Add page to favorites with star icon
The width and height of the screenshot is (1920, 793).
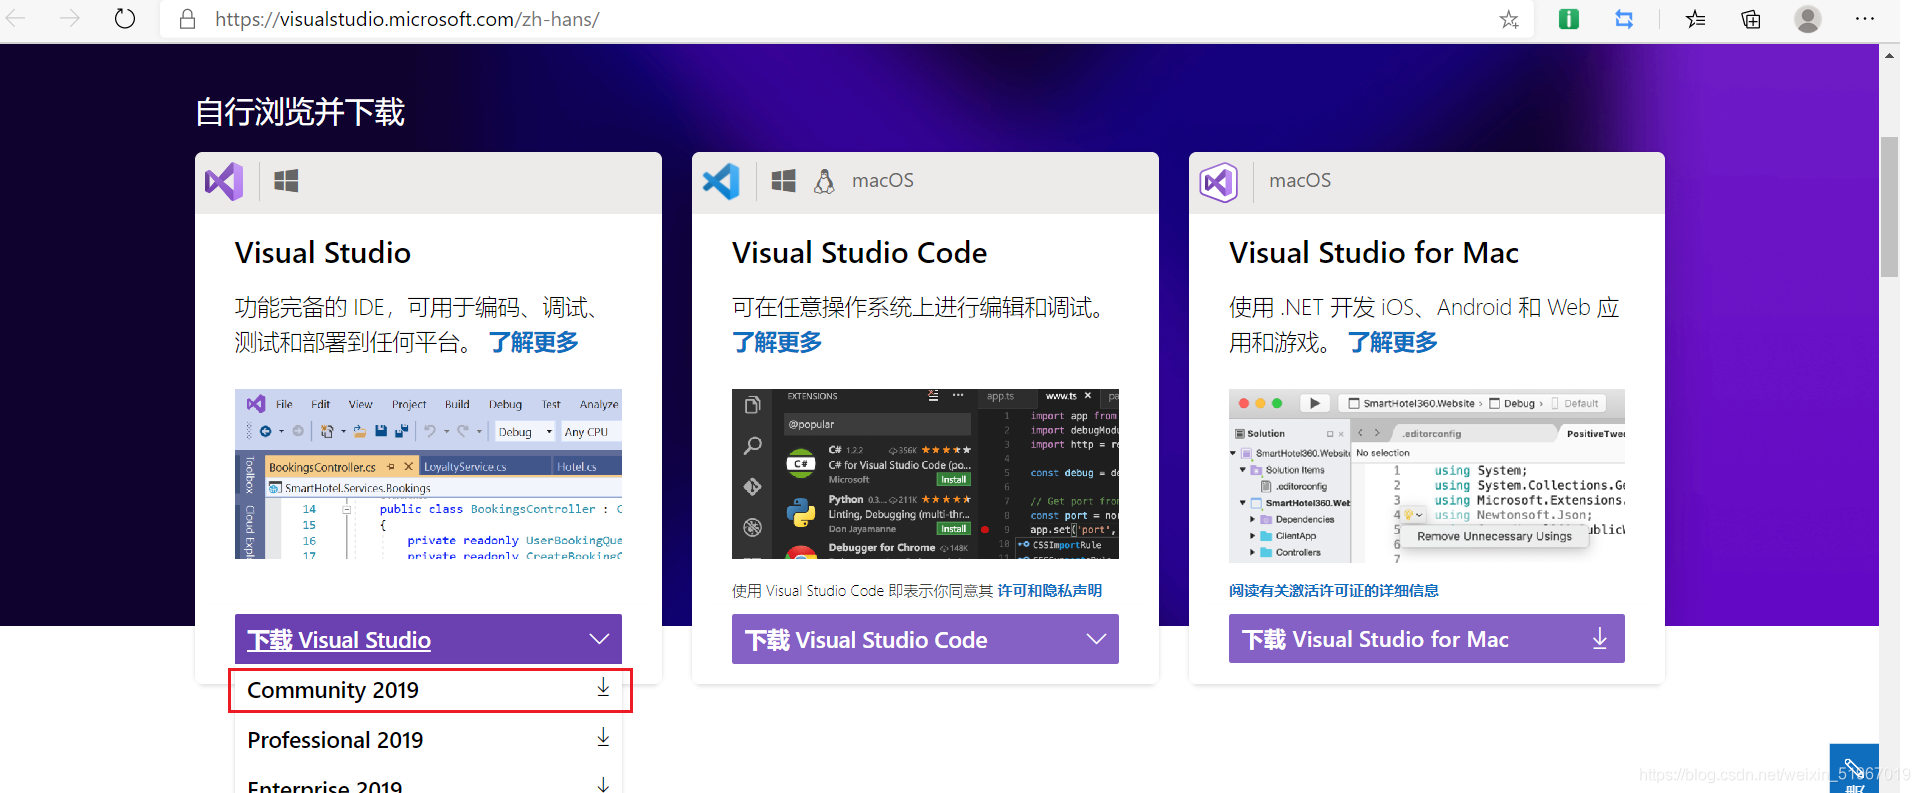click(1509, 19)
